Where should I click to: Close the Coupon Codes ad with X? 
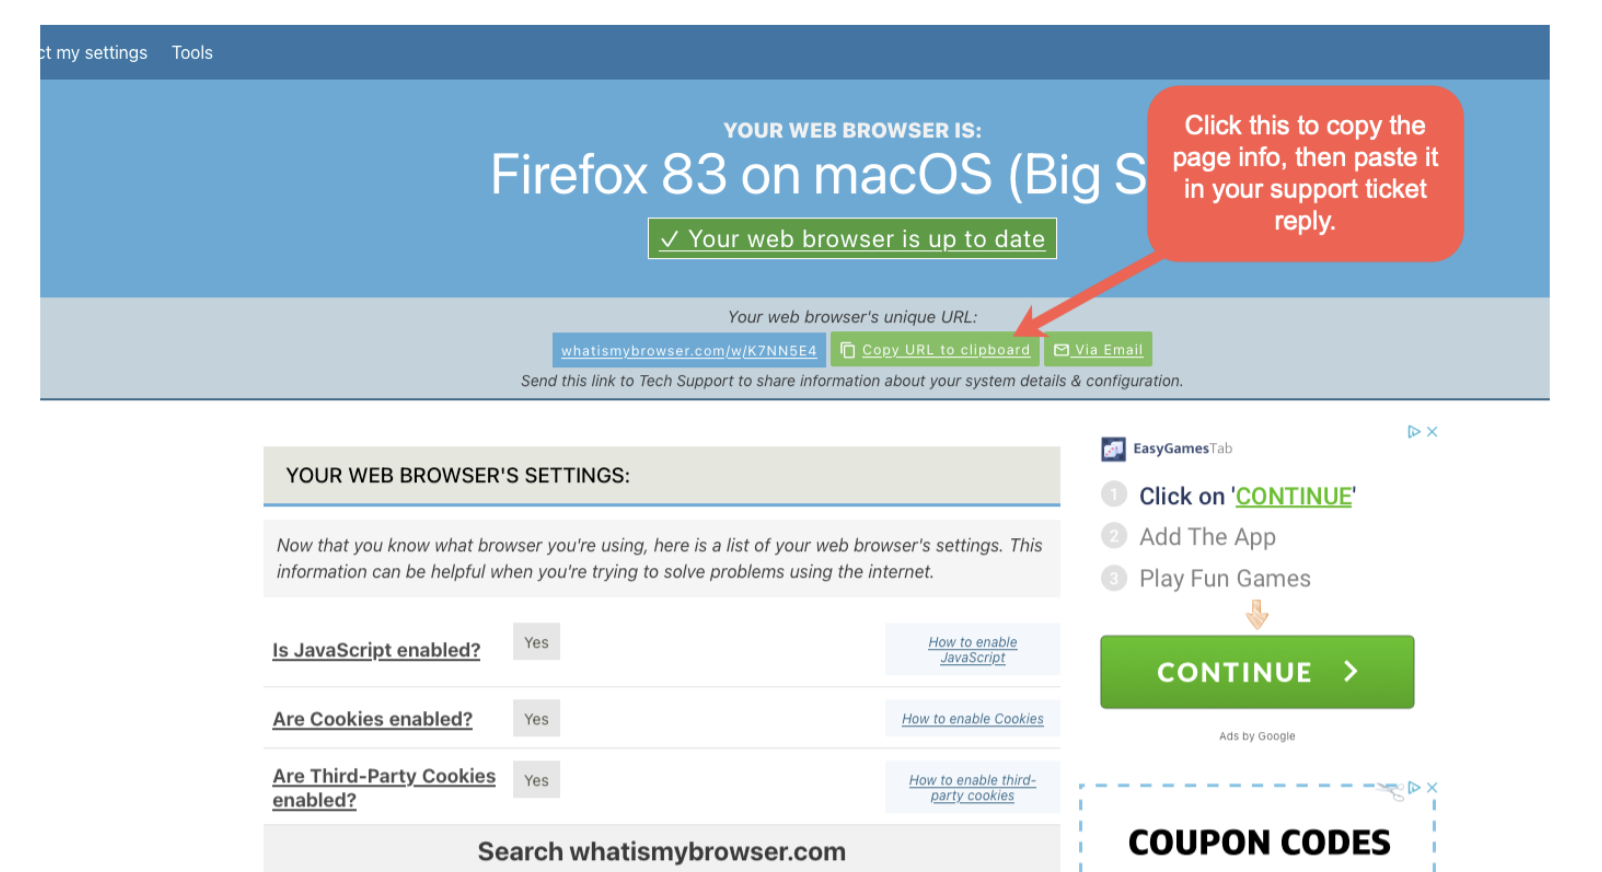click(1432, 788)
